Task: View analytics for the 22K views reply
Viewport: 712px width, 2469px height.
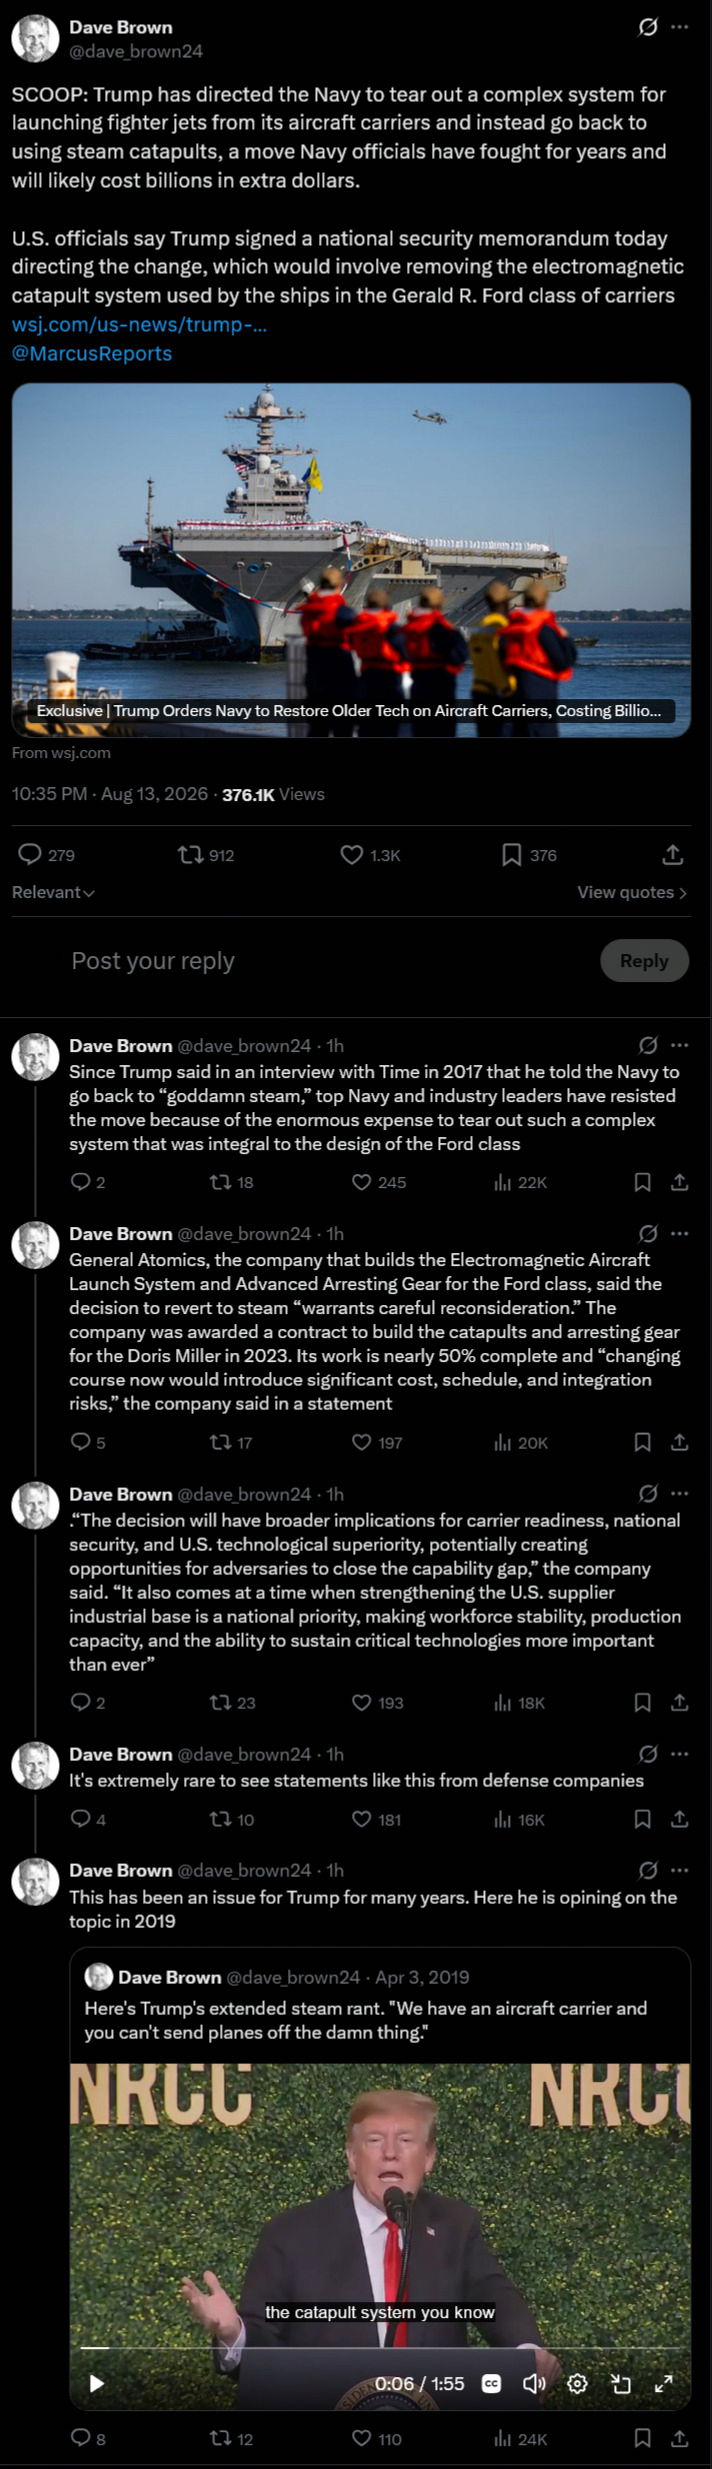Action: click(520, 1182)
